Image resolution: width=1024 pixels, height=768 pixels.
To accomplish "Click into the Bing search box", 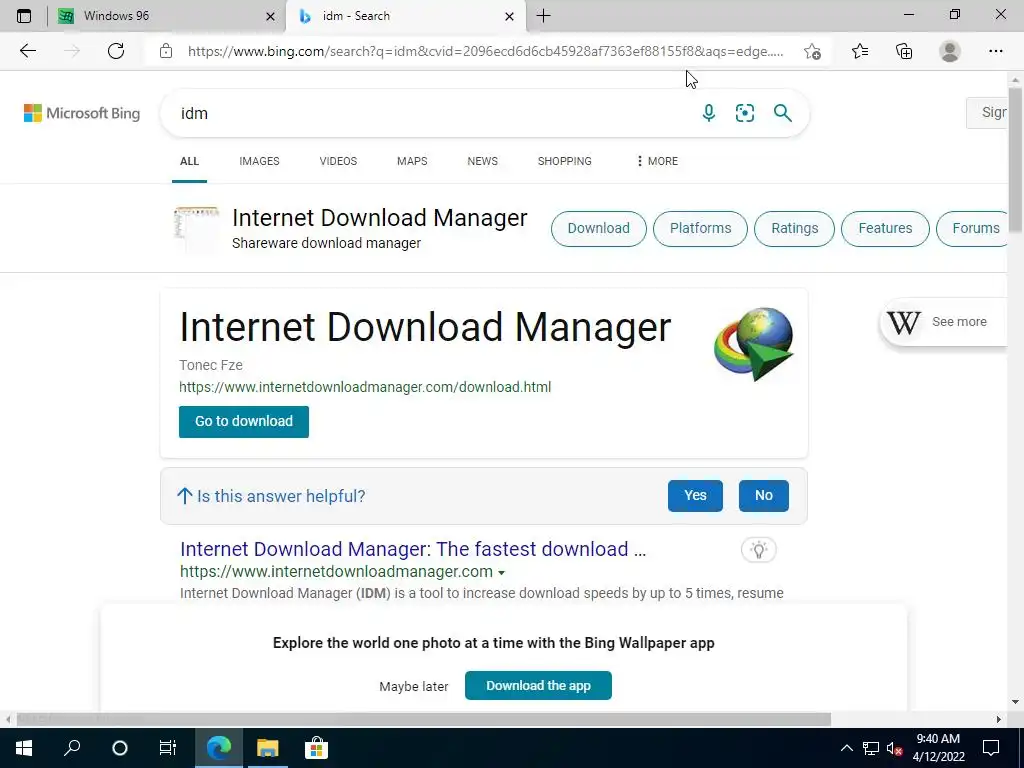I will 431,113.
